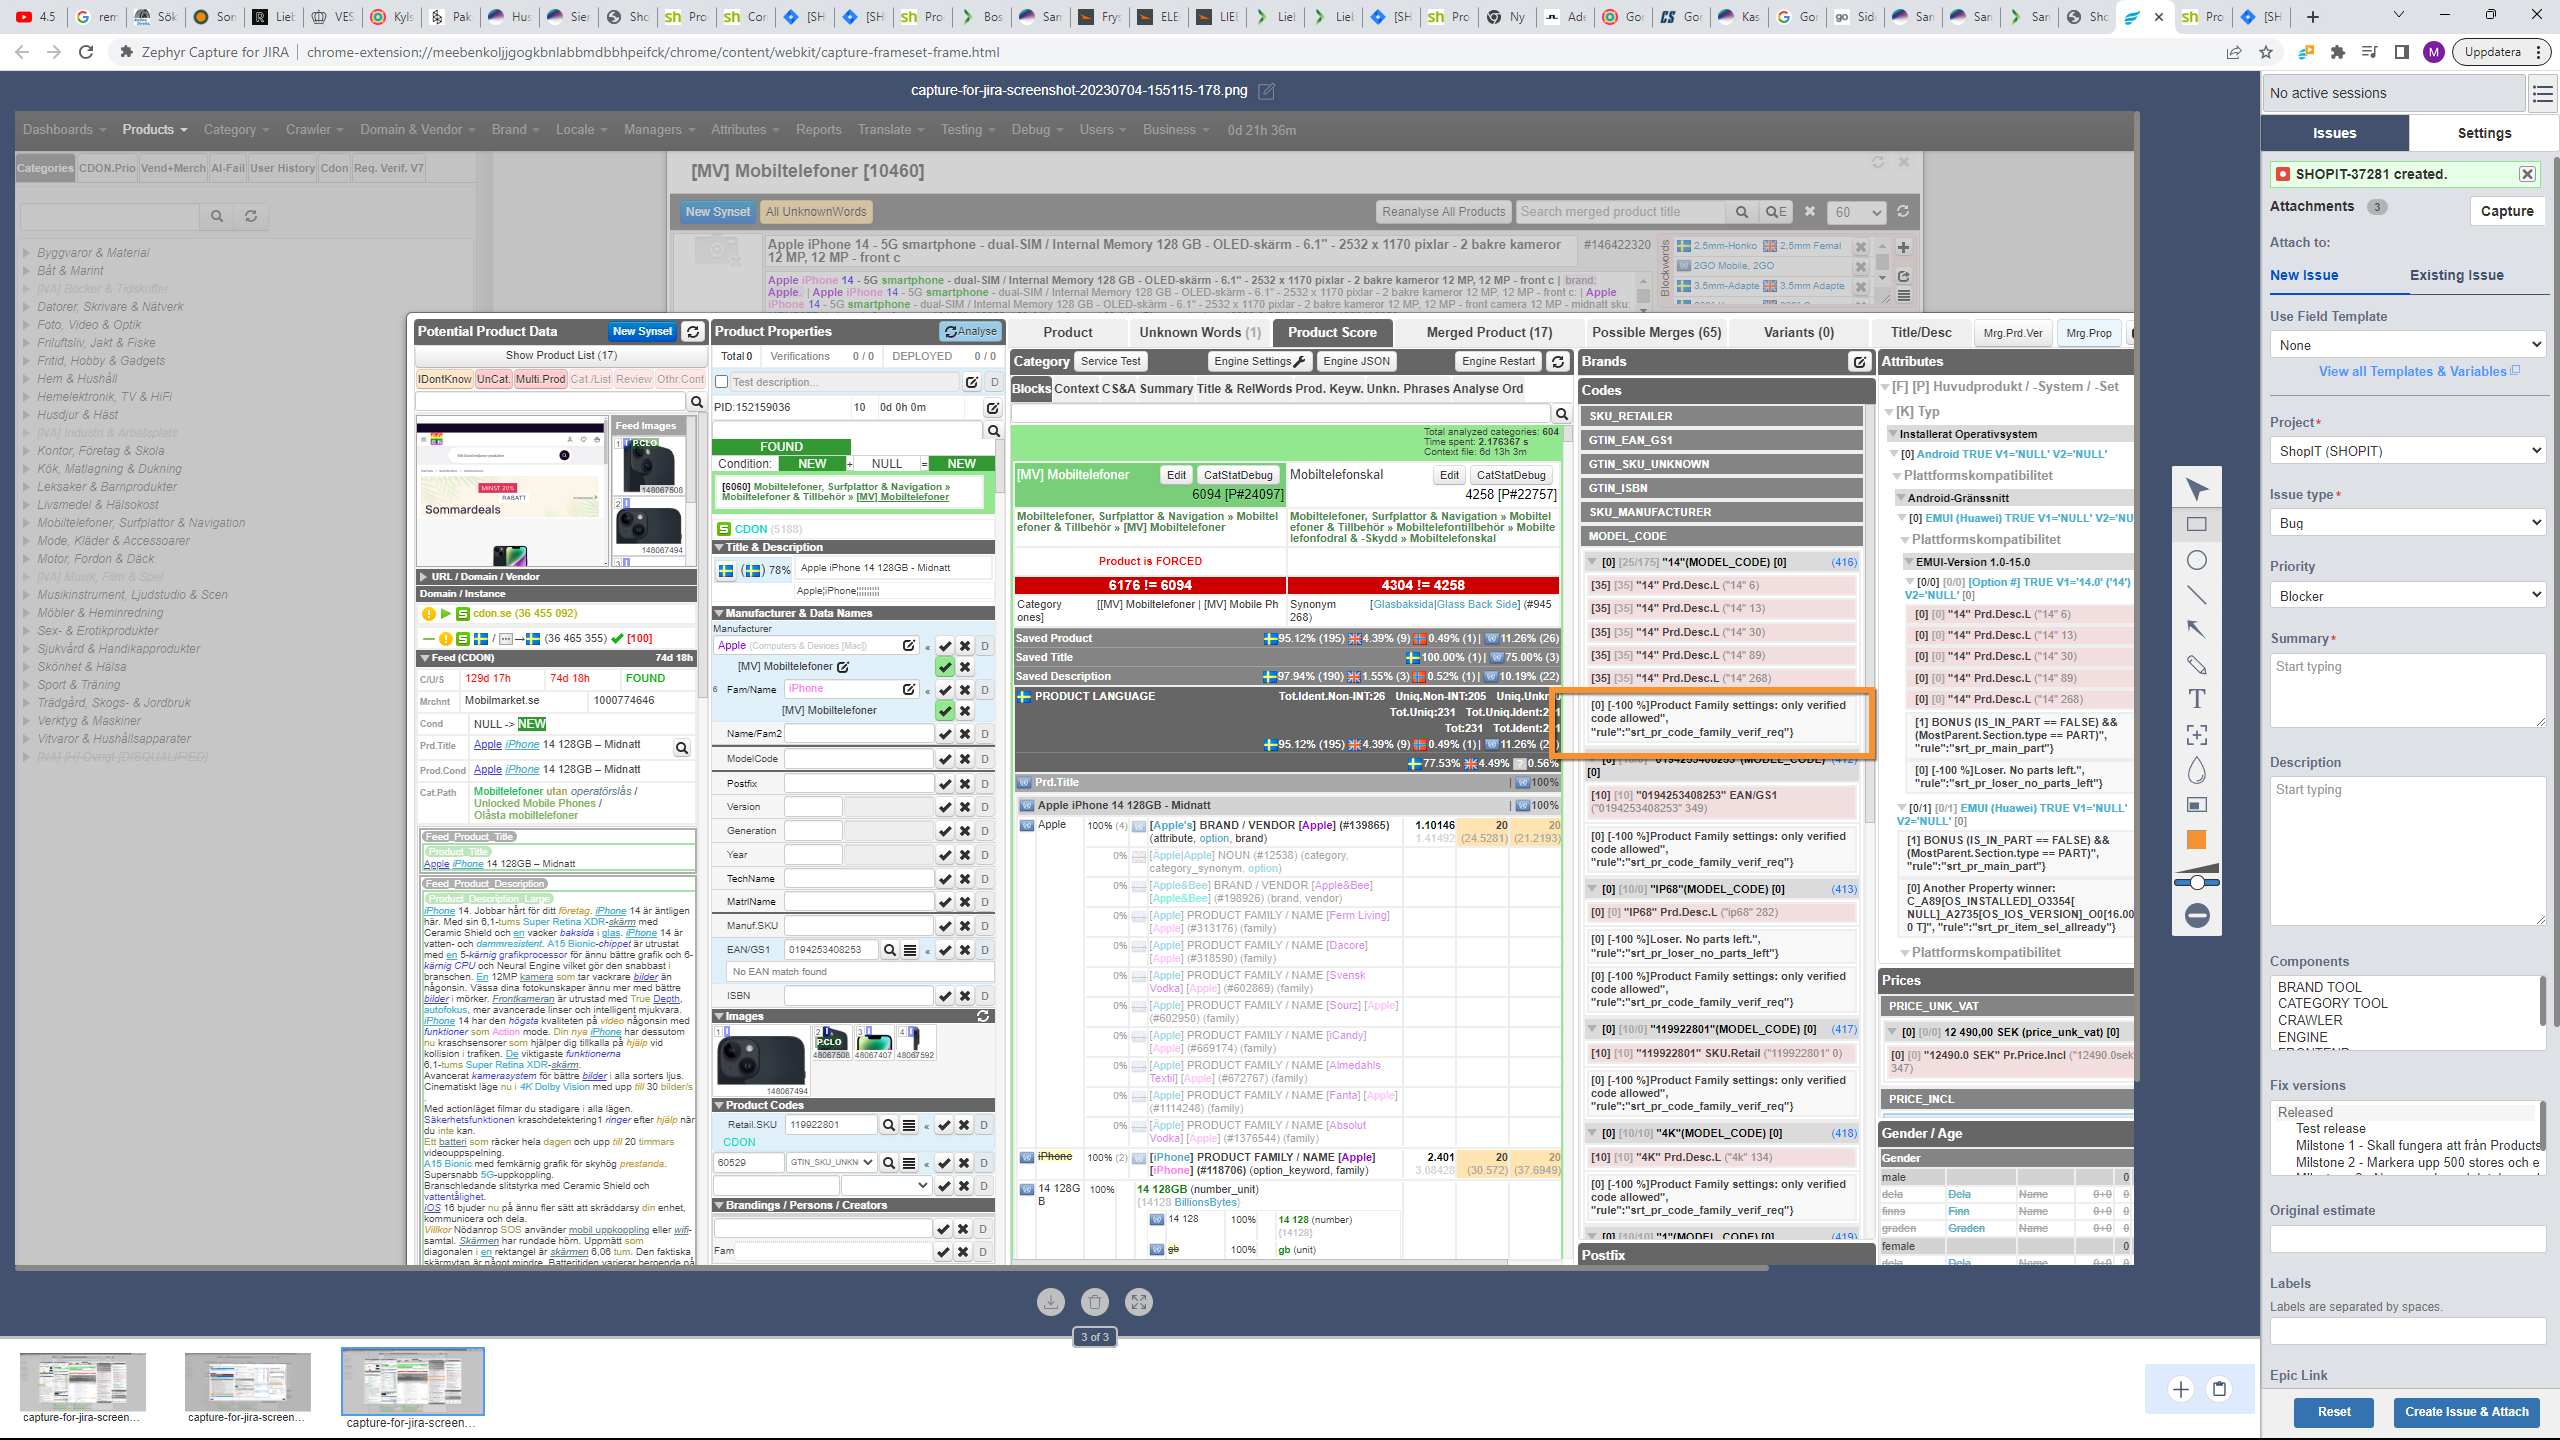Edit the screenshot file name

(1266, 91)
